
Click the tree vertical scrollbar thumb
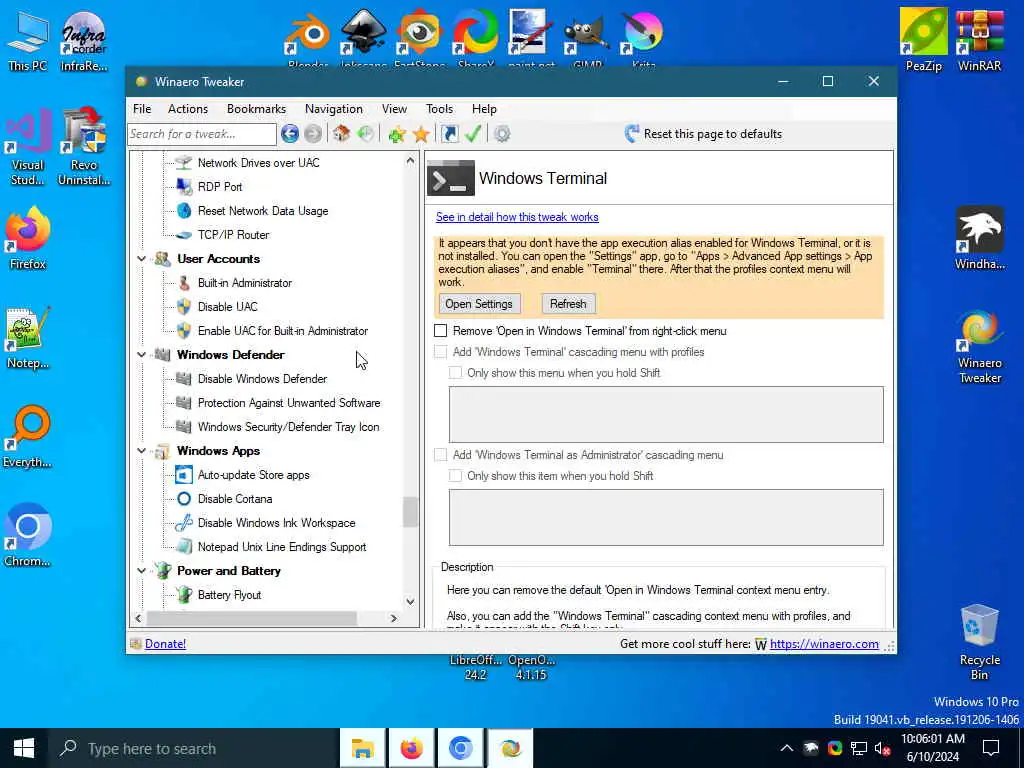[410, 512]
